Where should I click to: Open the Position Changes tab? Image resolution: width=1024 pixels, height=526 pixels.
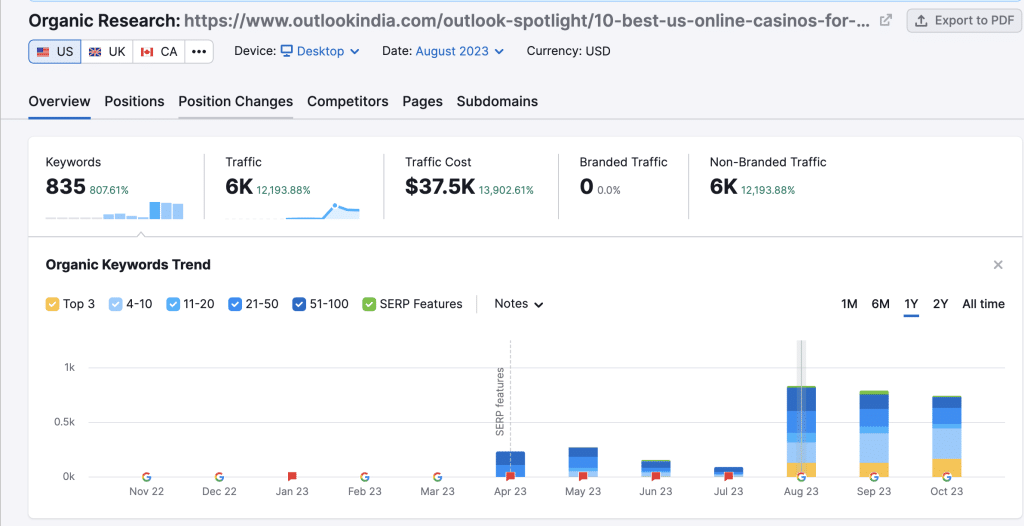[236, 101]
